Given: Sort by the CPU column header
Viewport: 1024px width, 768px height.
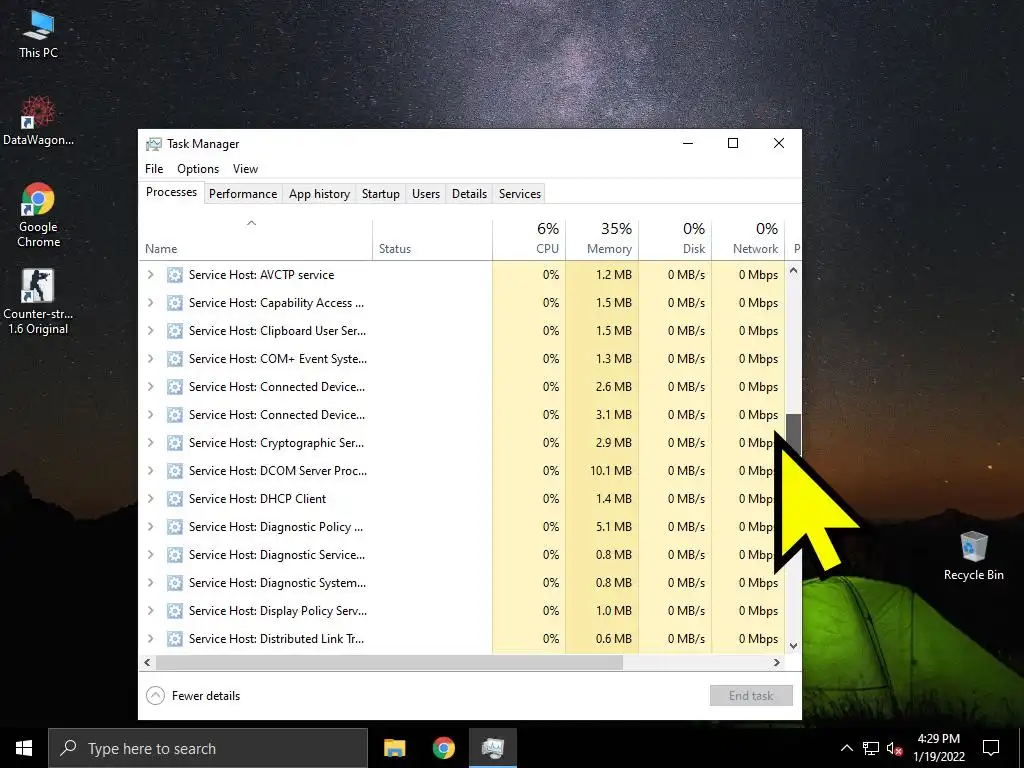Looking at the screenshot, I should coord(529,239).
